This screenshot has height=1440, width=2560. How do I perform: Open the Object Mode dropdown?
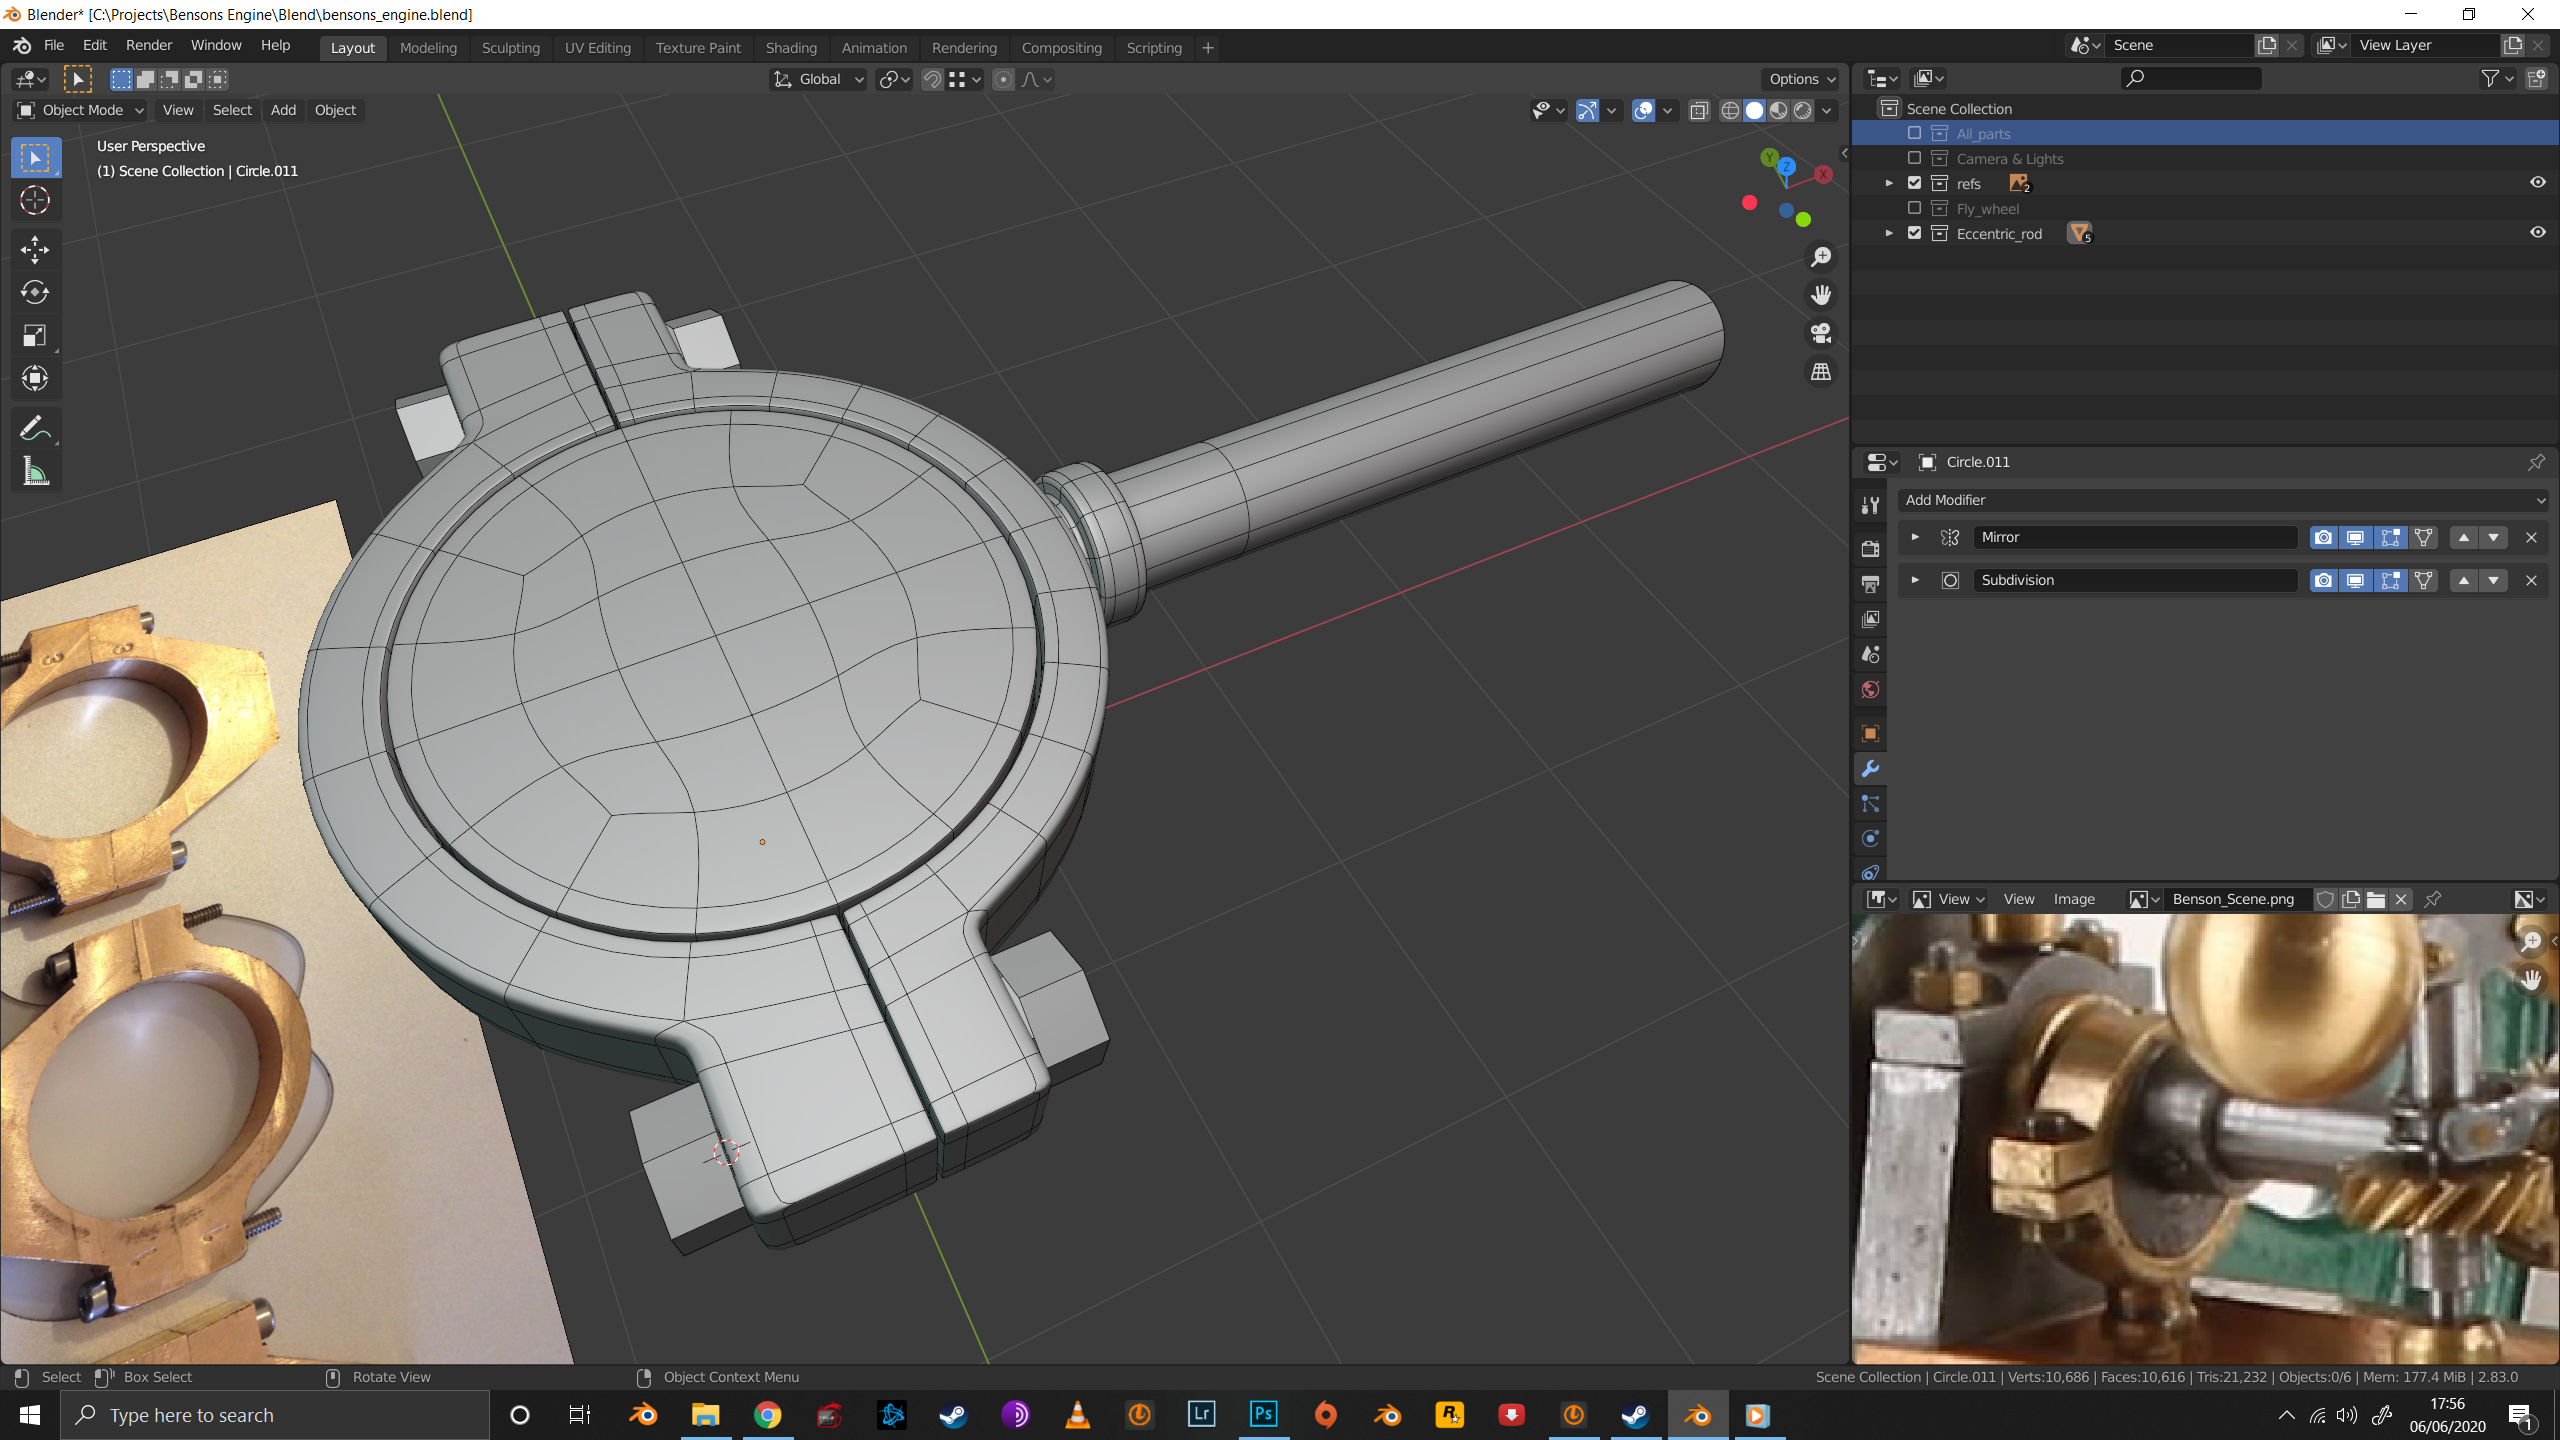click(x=82, y=110)
